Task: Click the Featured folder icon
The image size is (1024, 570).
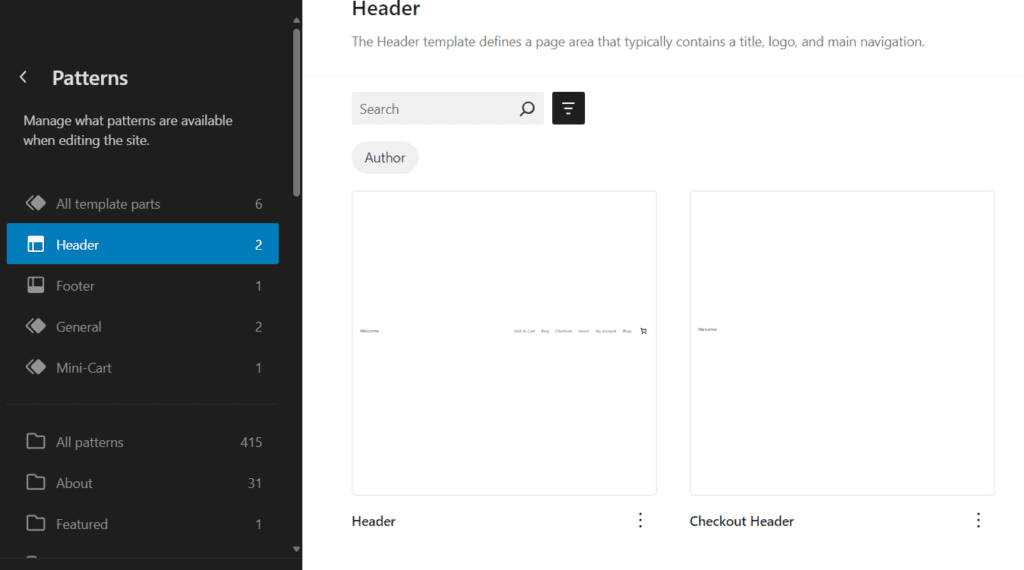Action: pos(35,523)
